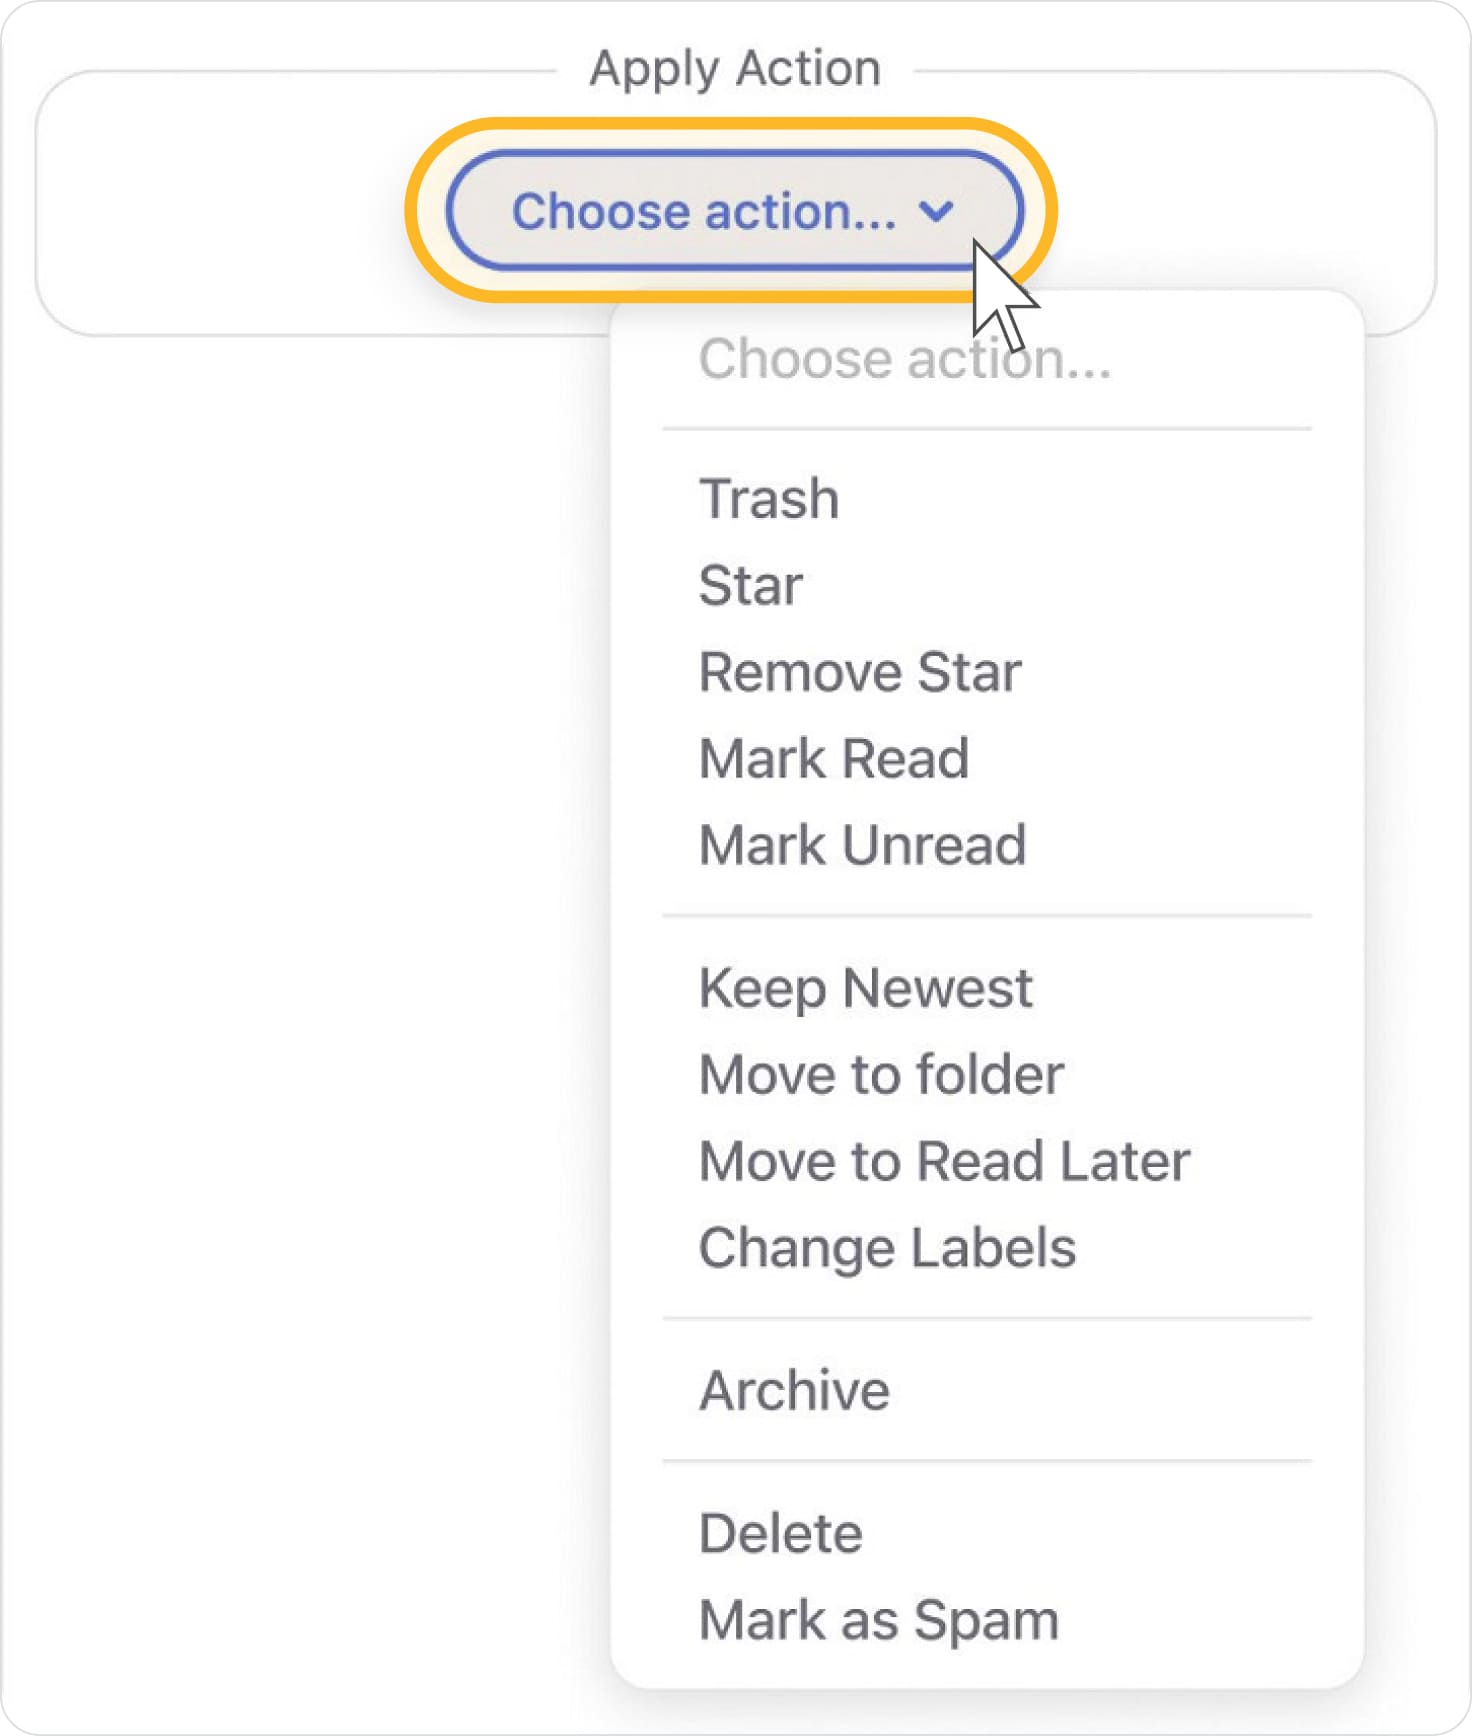The image size is (1472, 1736).
Task: Click blank white area left of the menu
Action: pos(300,900)
